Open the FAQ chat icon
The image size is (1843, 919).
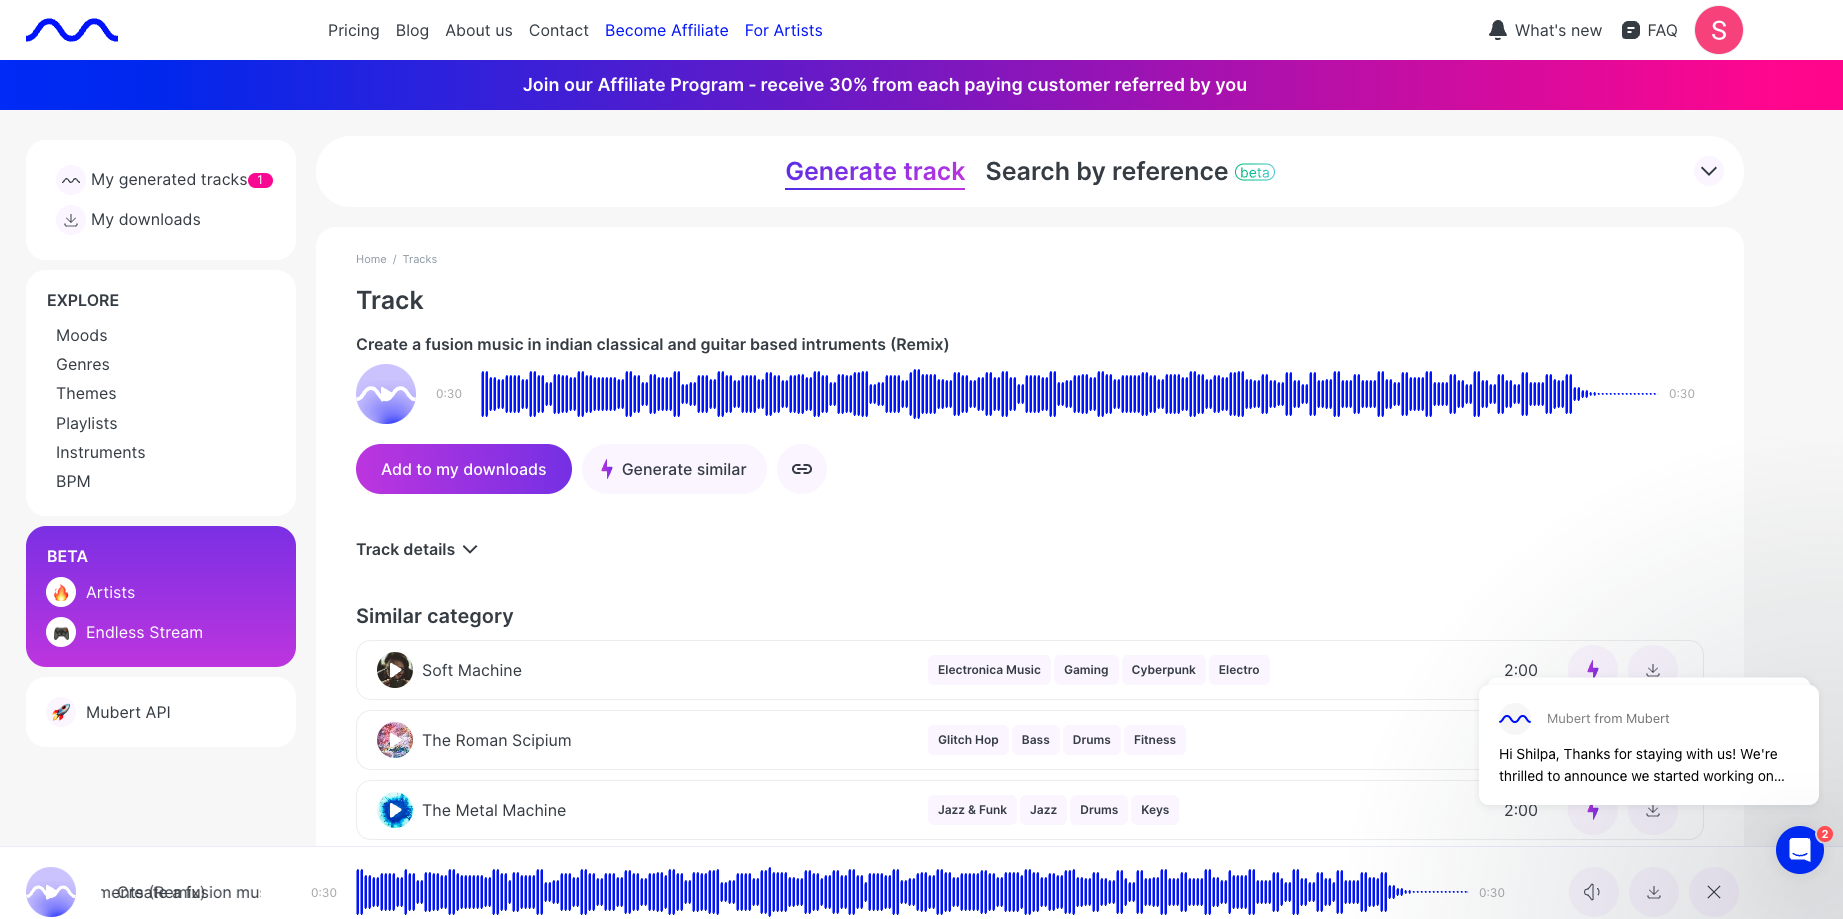pyautogui.click(x=1630, y=30)
